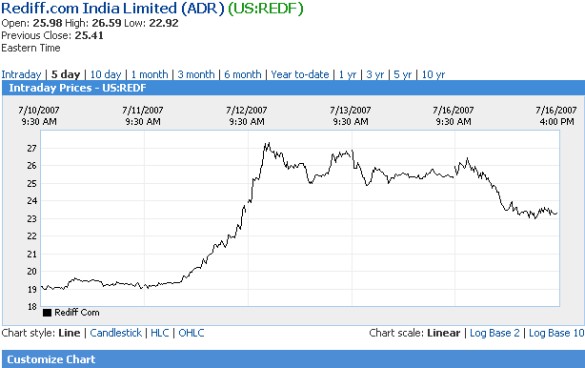Show the 3 yr chart
Viewport: 585px width, 368px height.
click(x=375, y=74)
